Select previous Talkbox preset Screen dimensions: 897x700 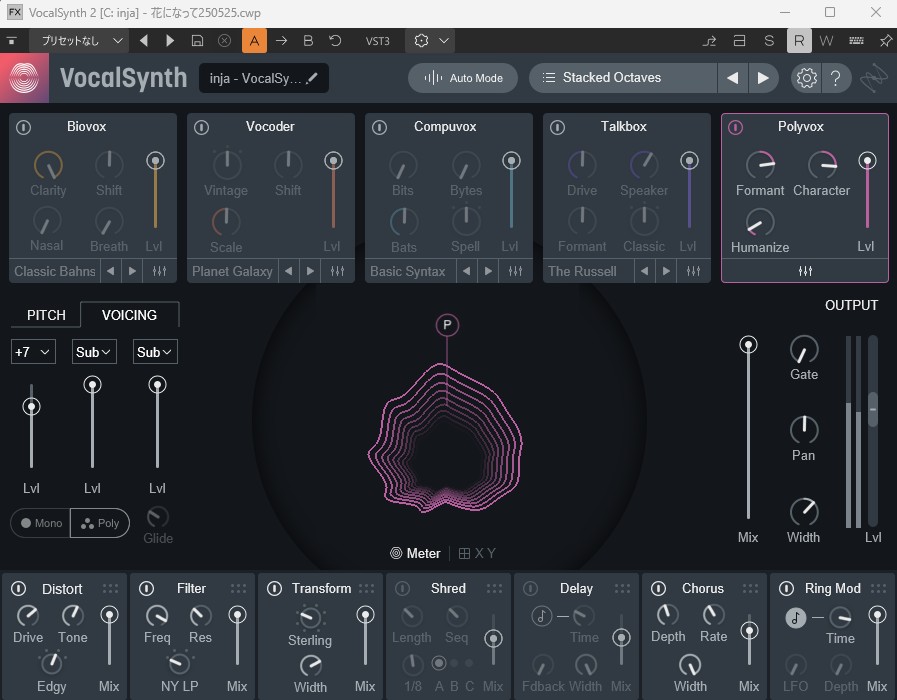click(x=645, y=271)
